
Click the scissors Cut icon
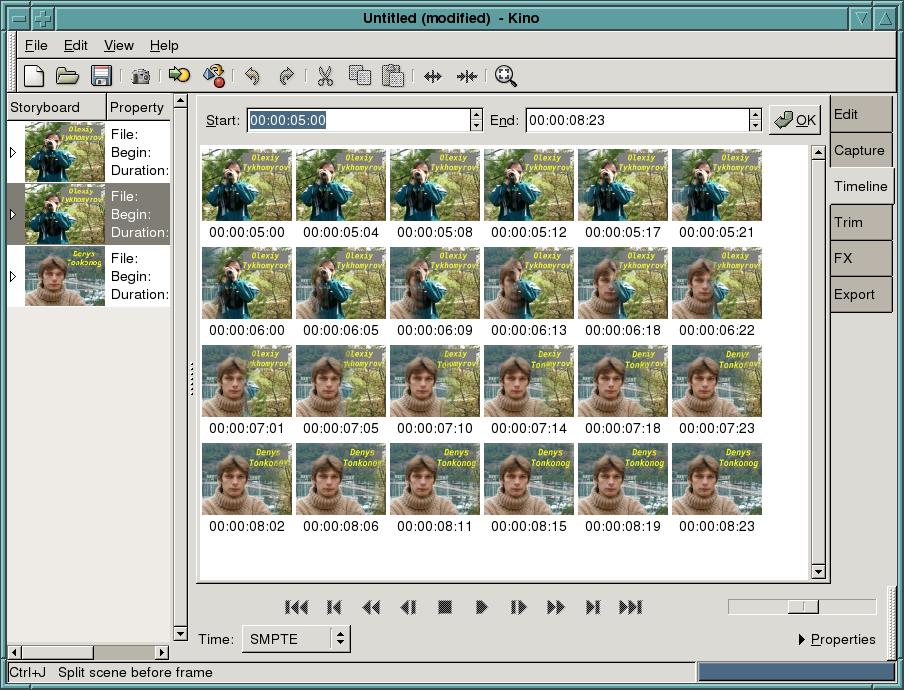click(325, 76)
